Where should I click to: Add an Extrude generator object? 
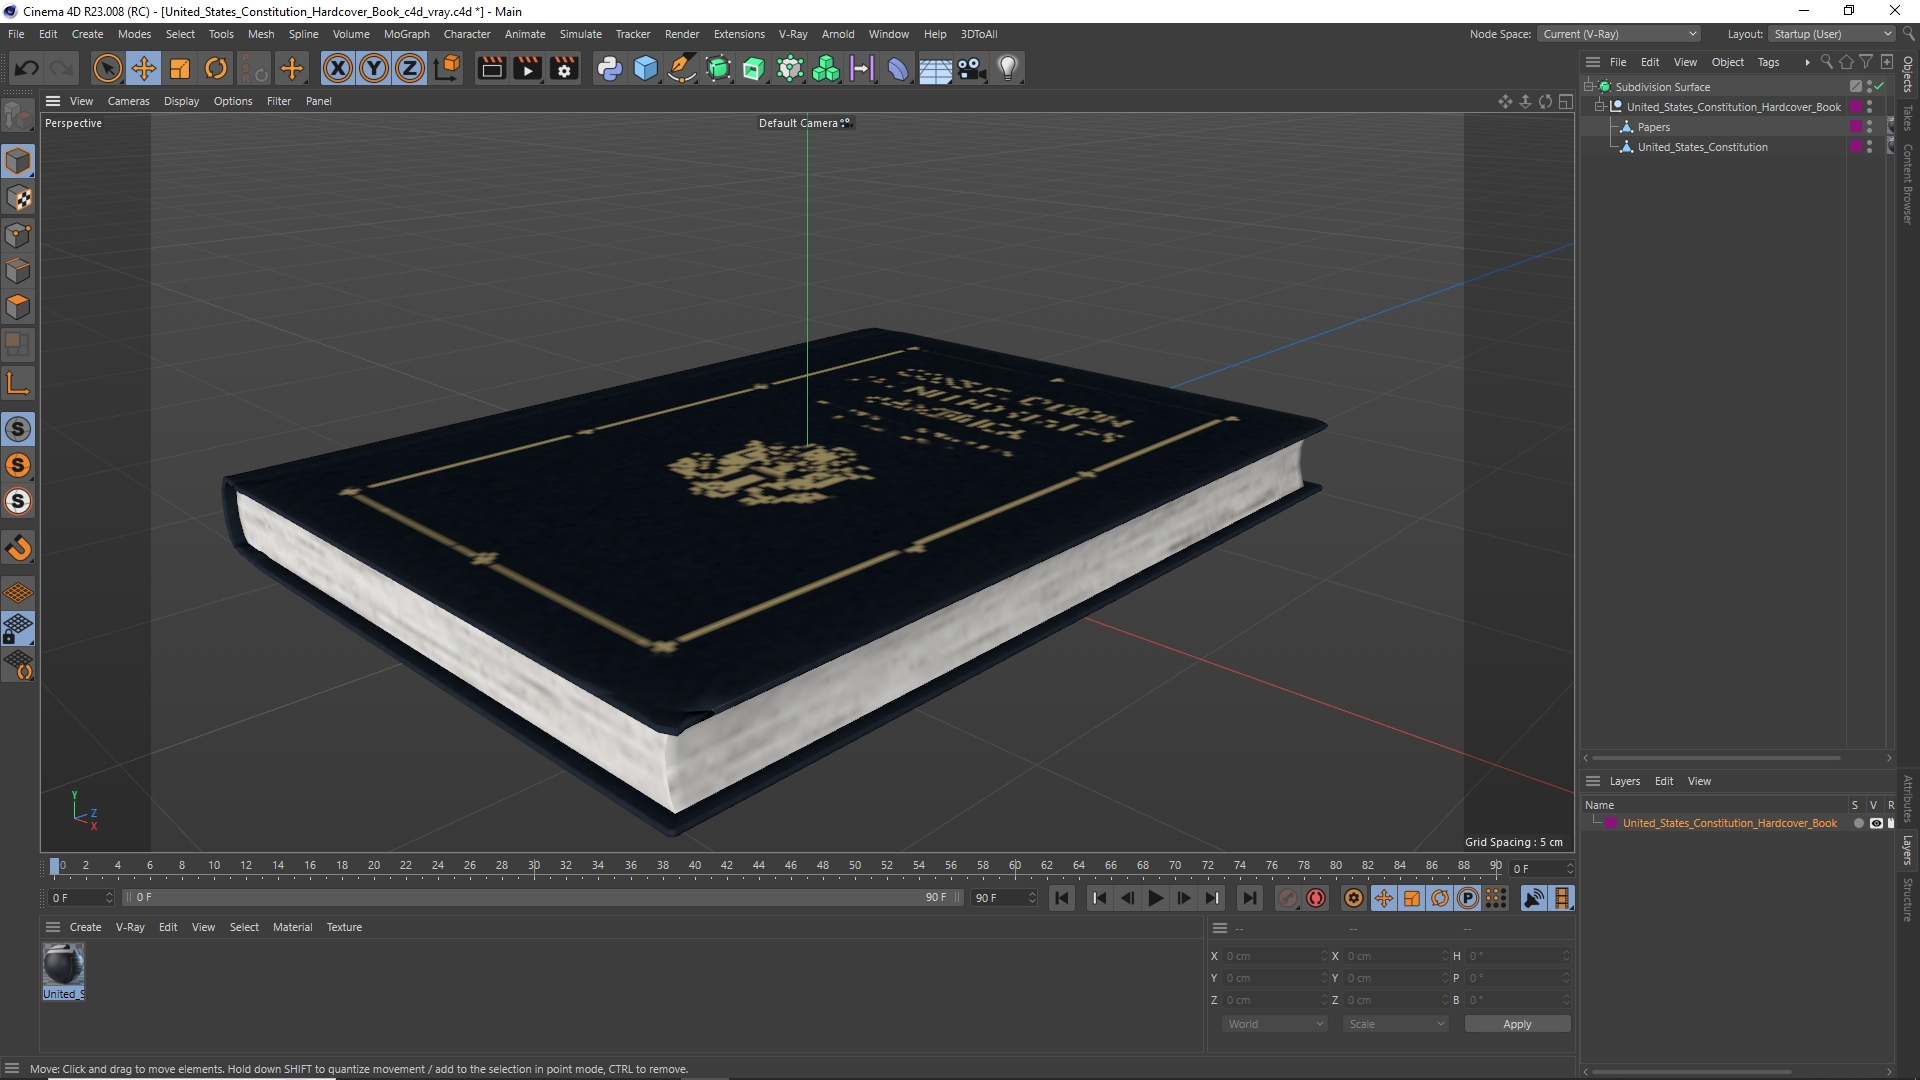pos(754,68)
